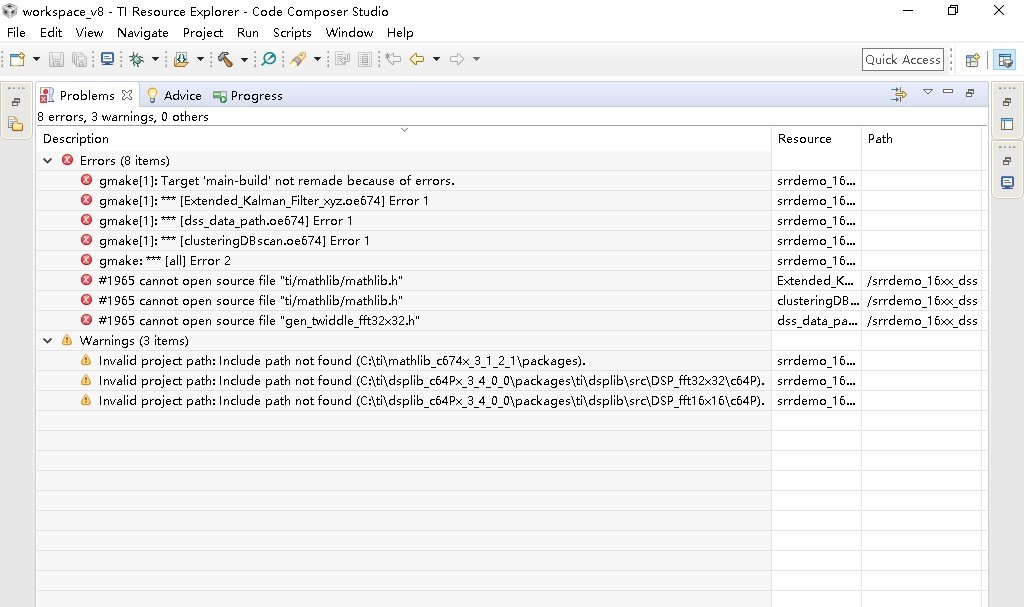1030x607 pixels.
Task: Open the Project menu
Action: [x=202, y=33]
